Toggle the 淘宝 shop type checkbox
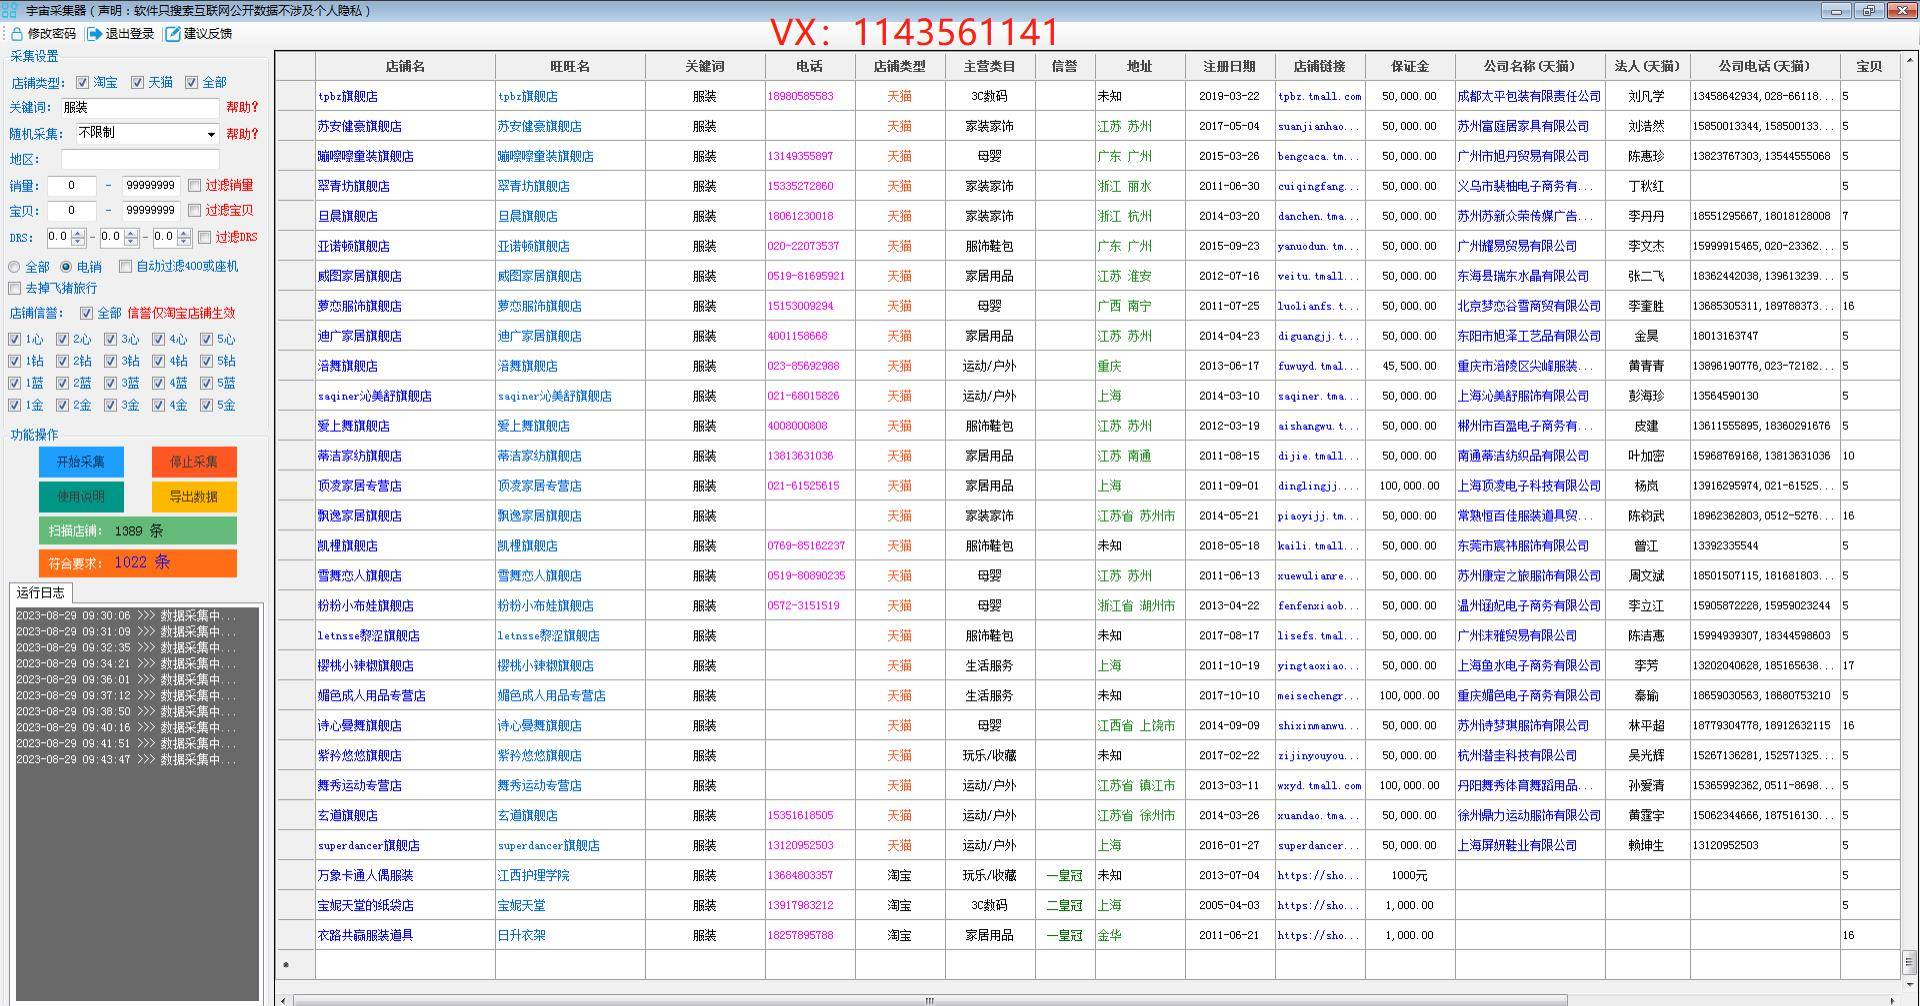Viewport: 1920px width, 1006px height. 83,83
